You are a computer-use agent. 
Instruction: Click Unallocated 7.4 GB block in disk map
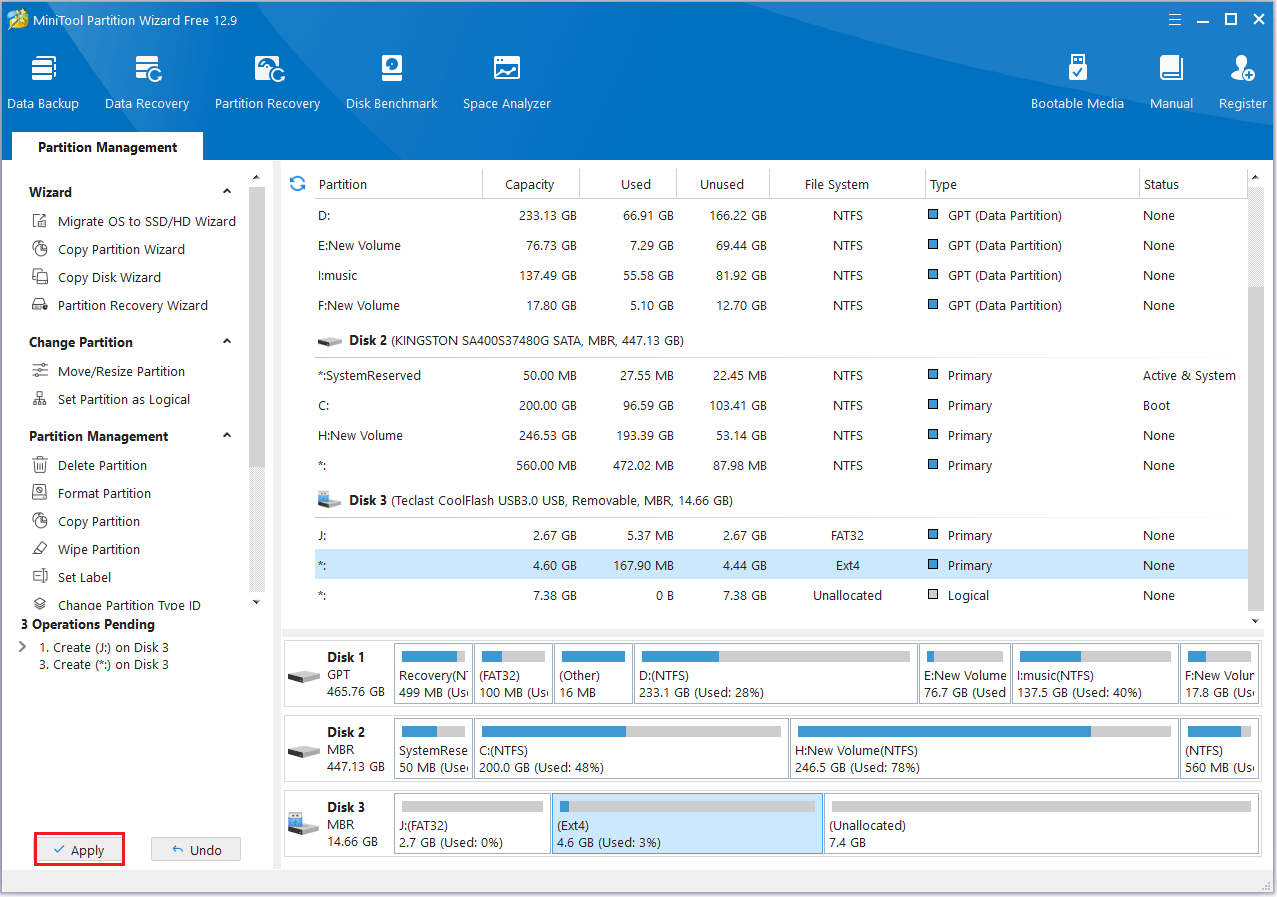coord(1041,824)
